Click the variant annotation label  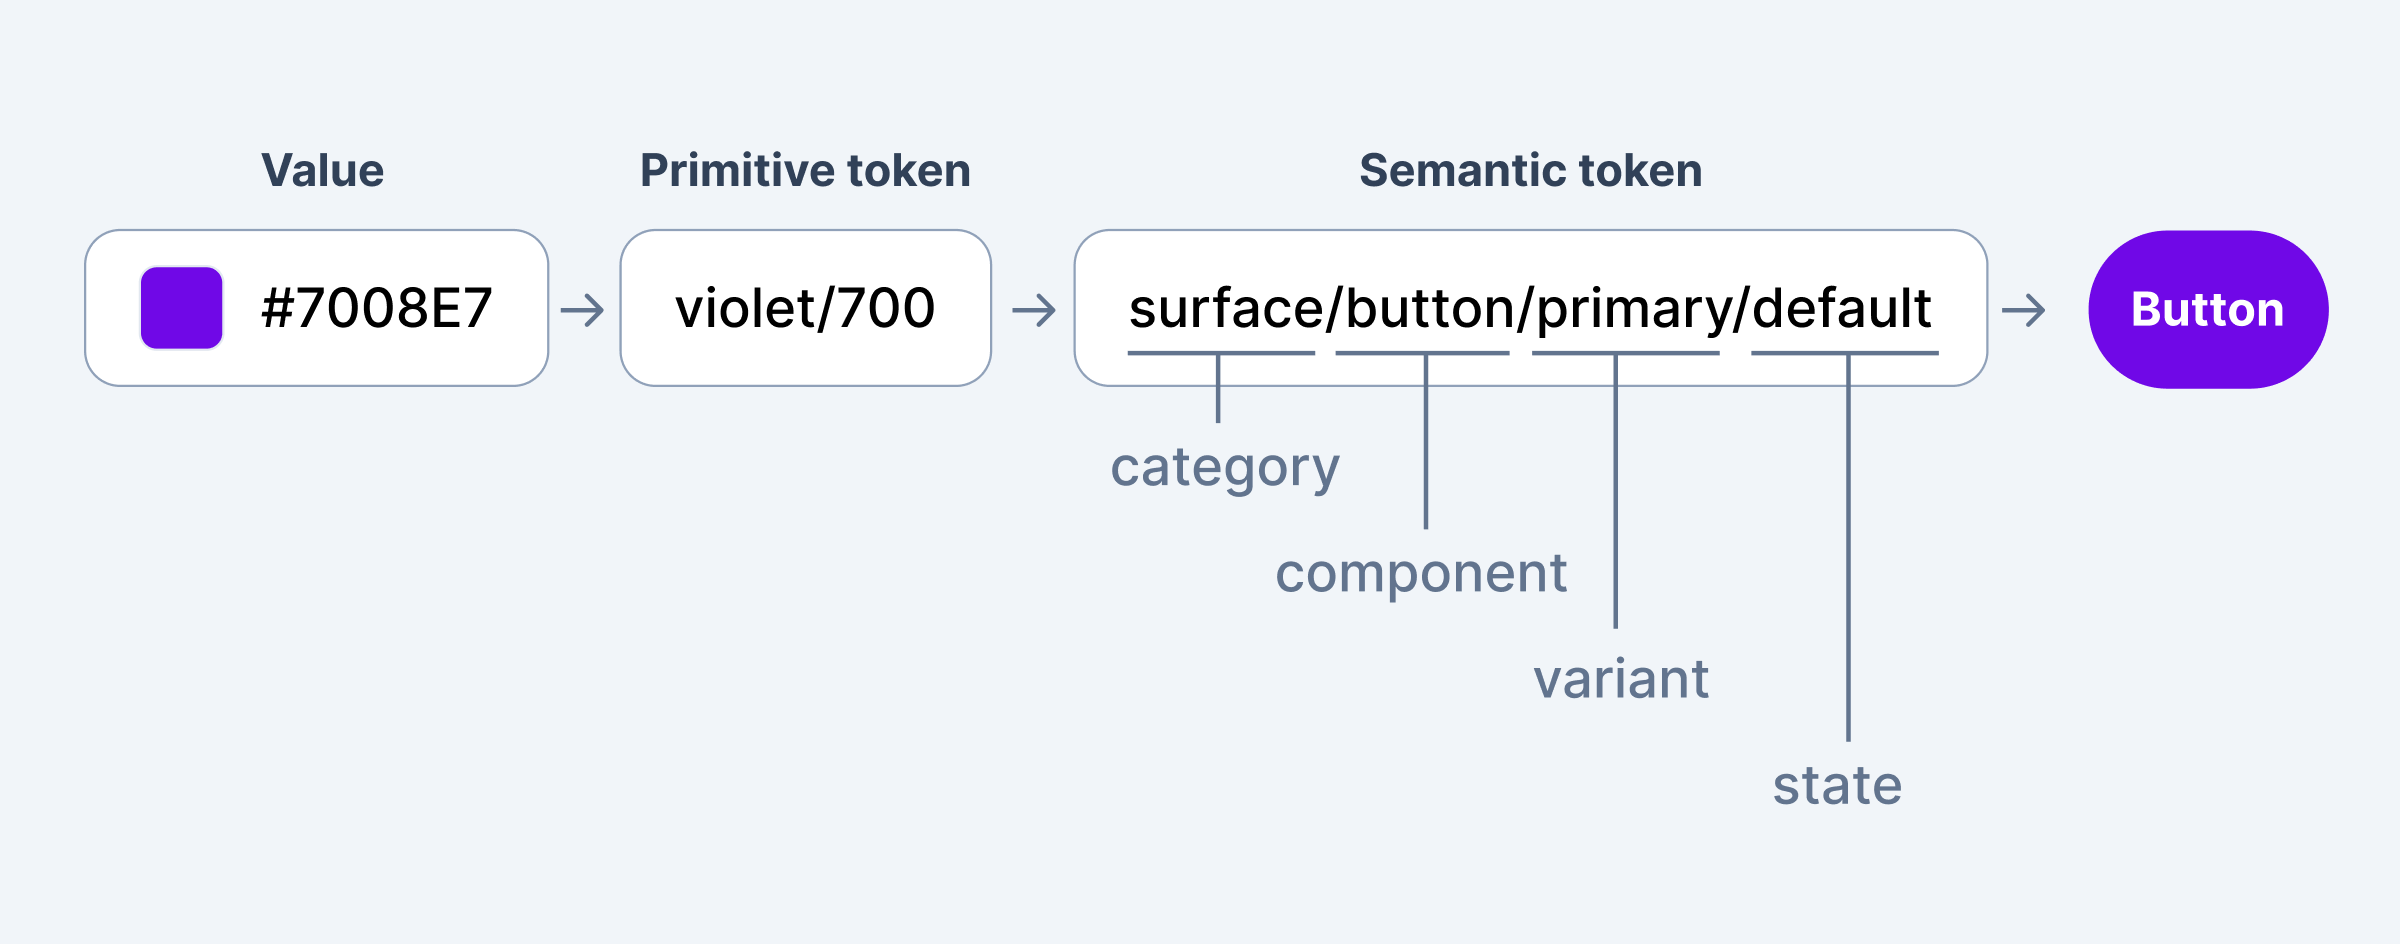1621,680
